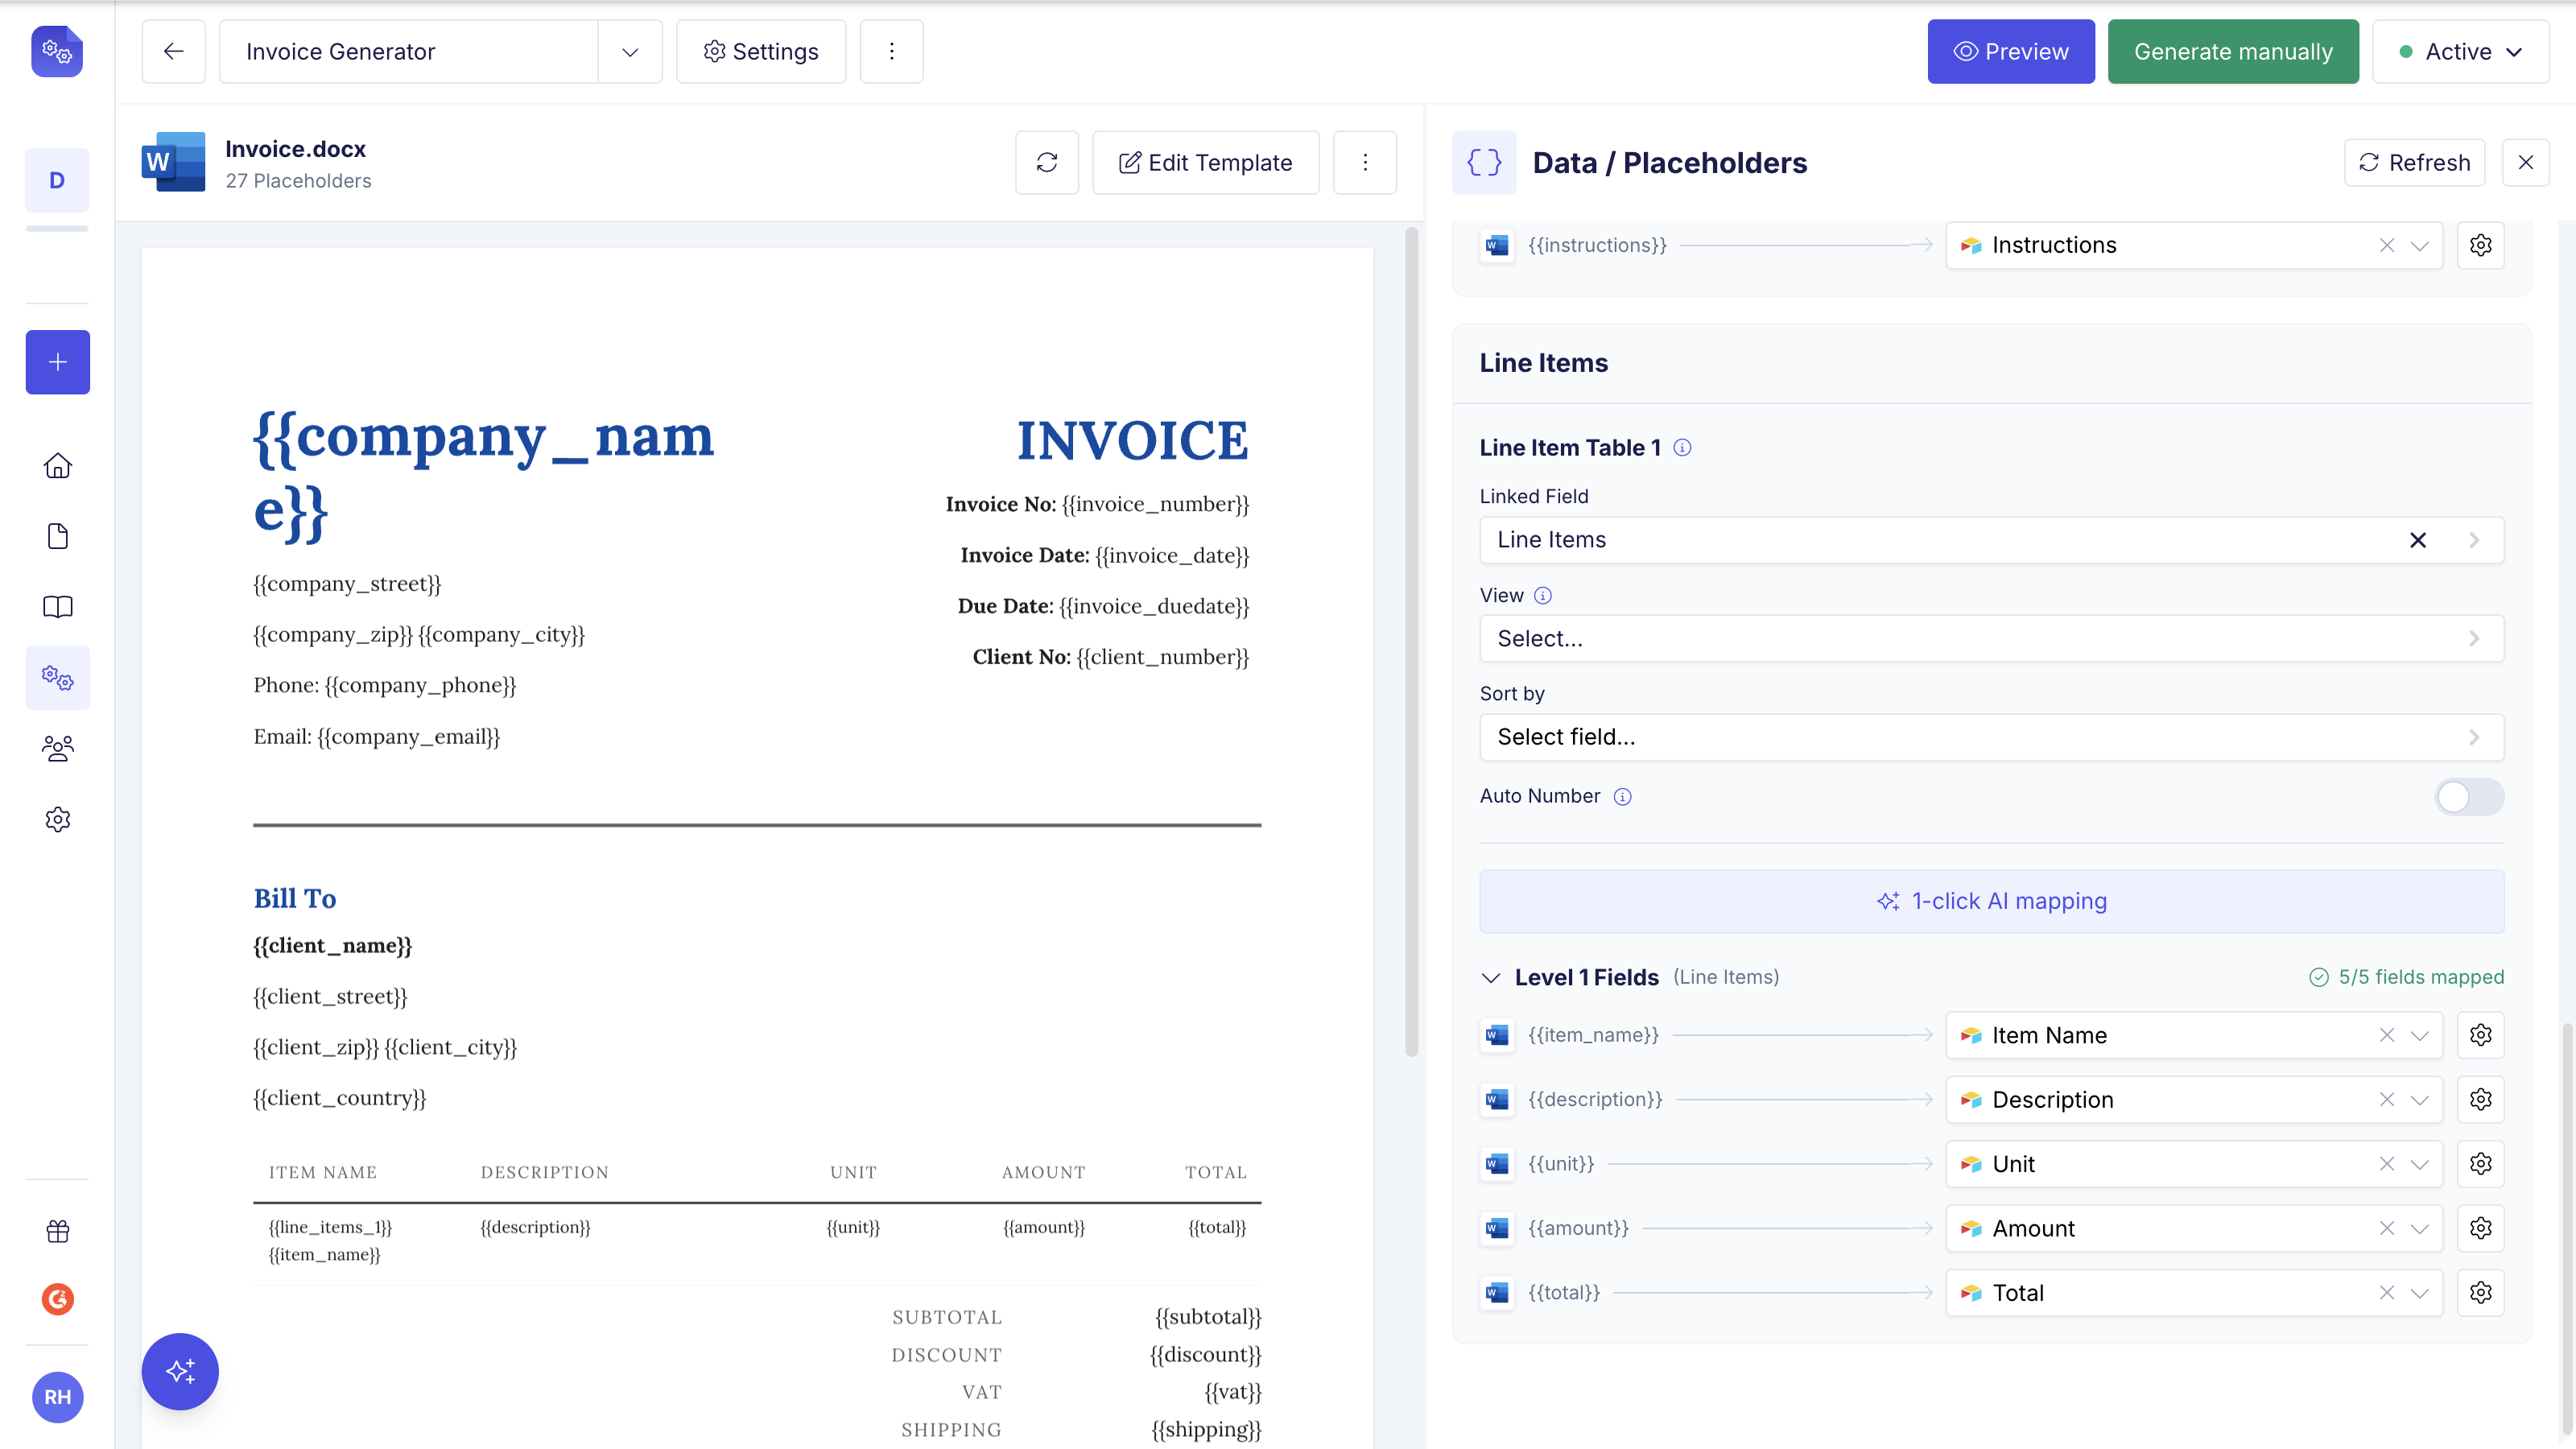This screenshot has width=2576, height=1449.
Task: Clear the Total field mapping
Action: (x=2386, y=1293)
